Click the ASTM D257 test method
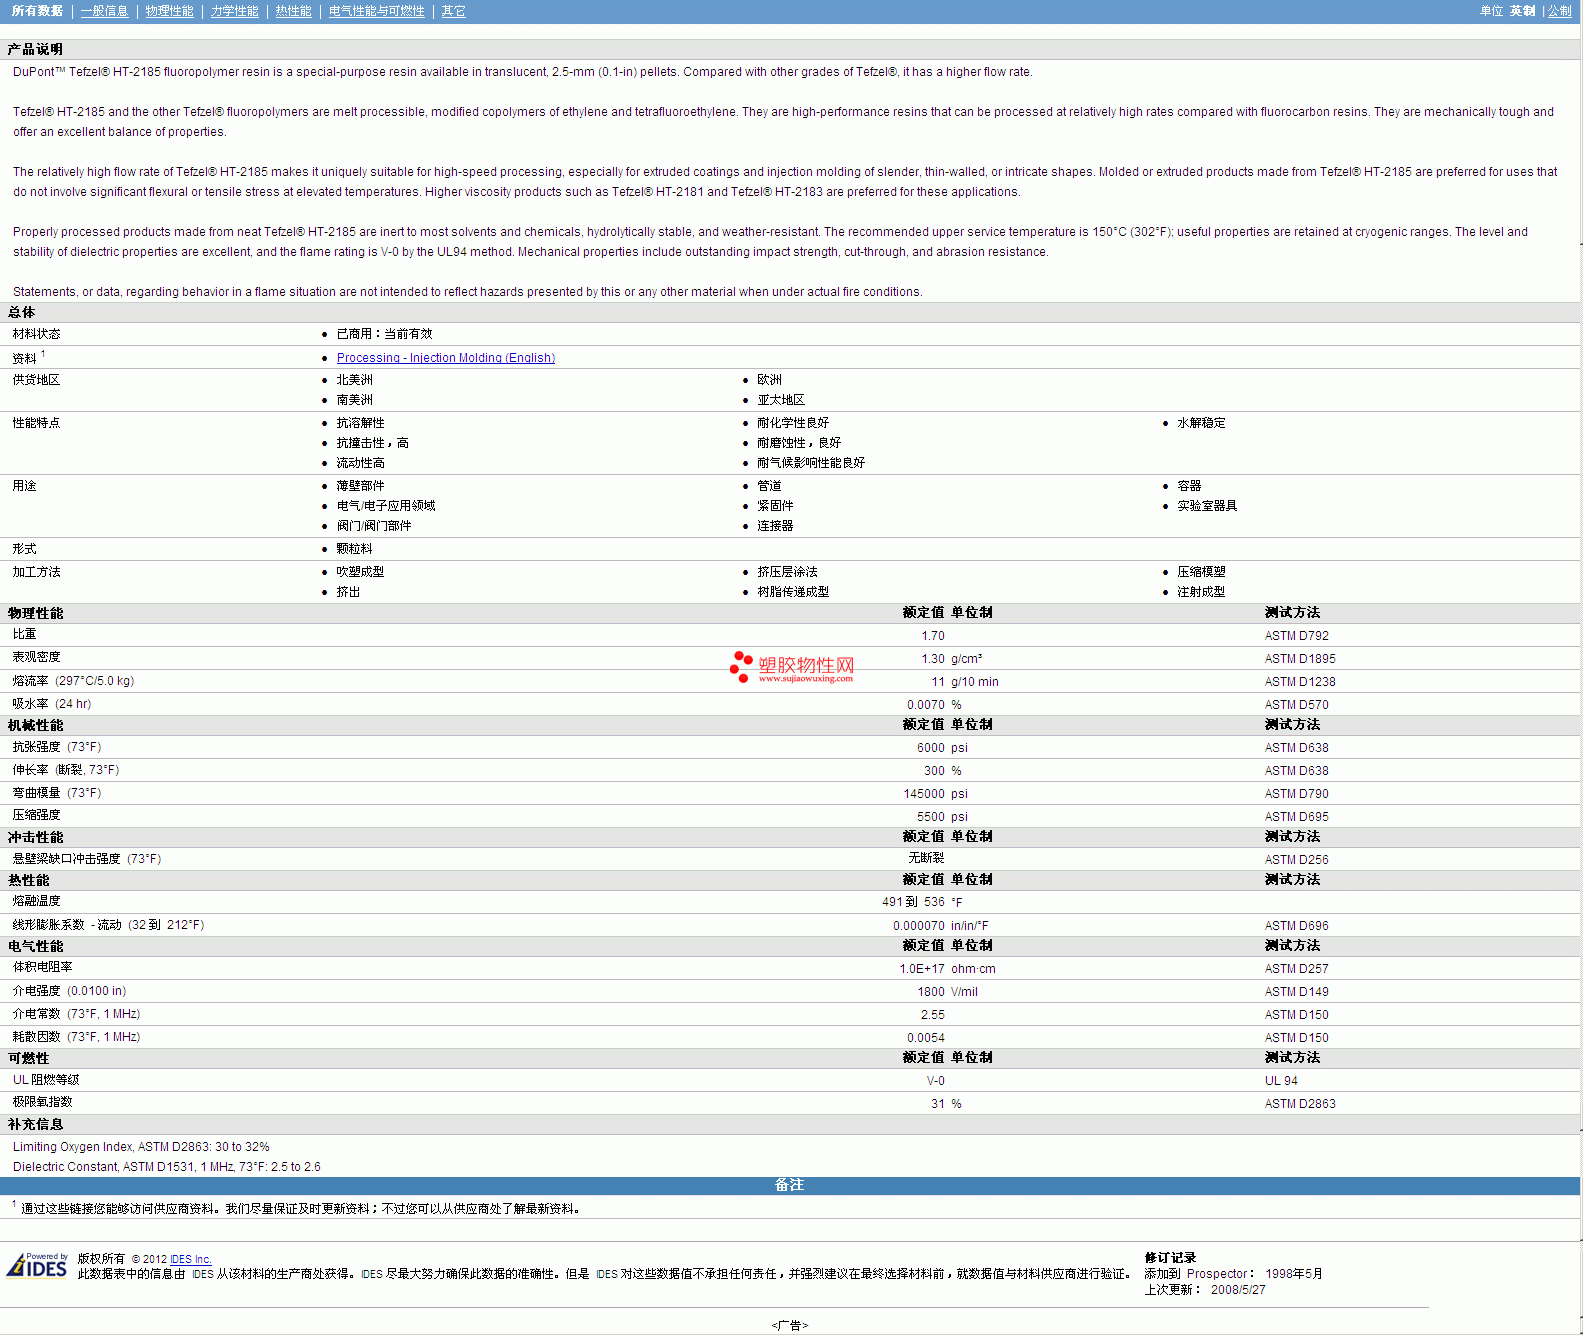The width and height of the screenshot is (1583, 1335). point(1297,969)
